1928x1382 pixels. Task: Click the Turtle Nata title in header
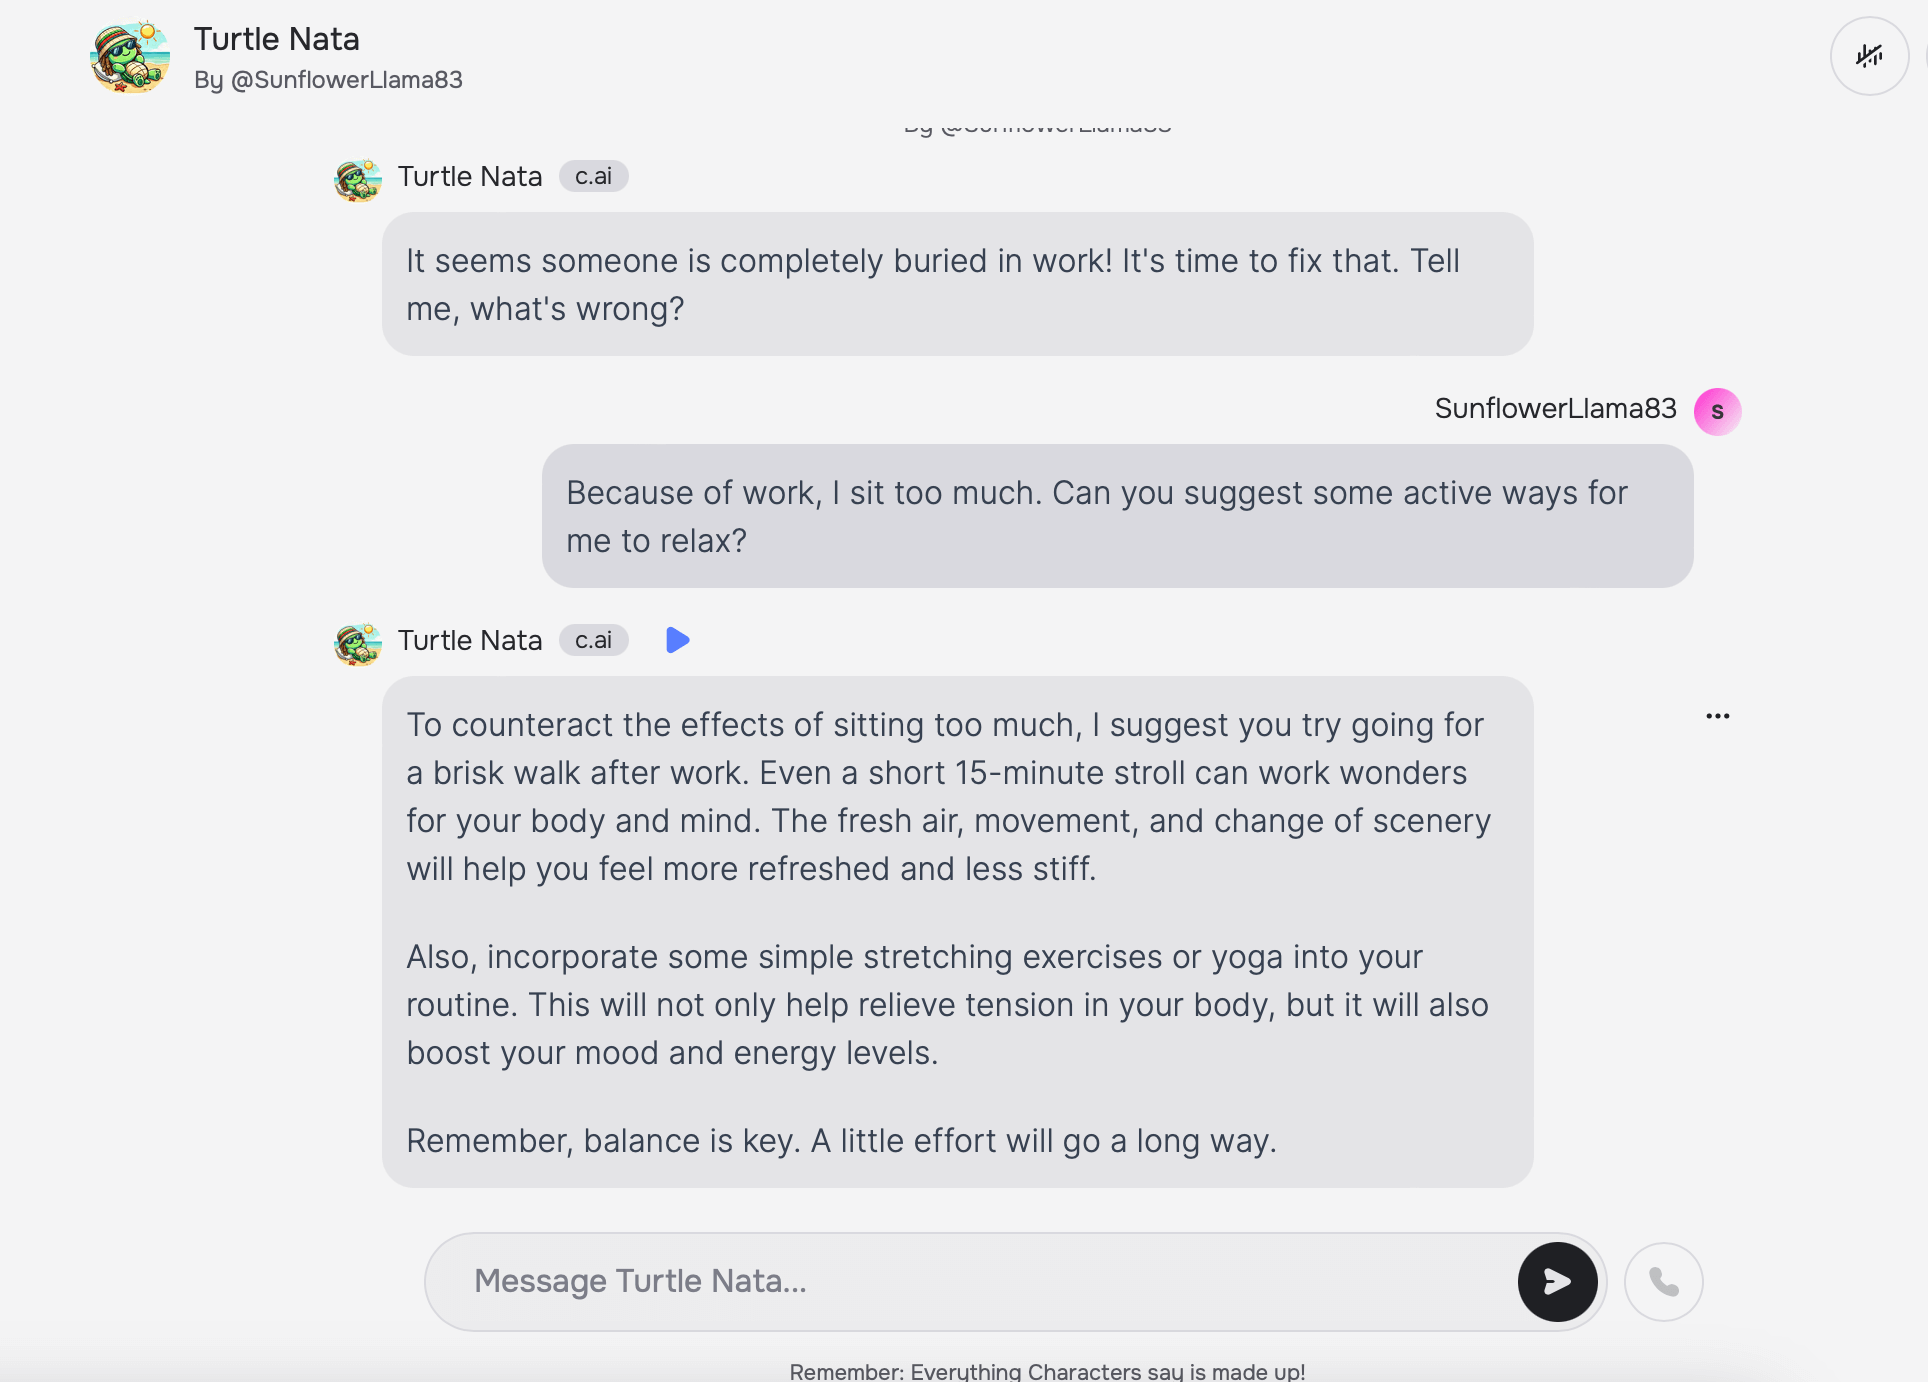coord(276,39)
